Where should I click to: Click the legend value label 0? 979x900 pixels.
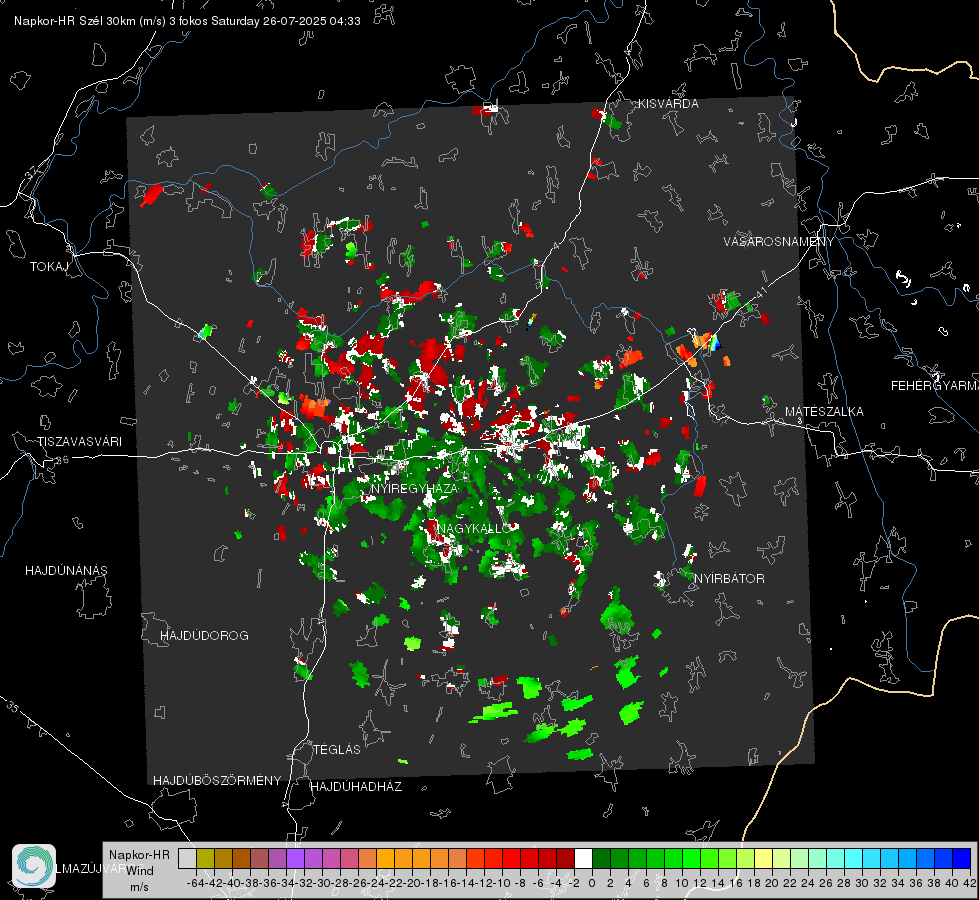592,883
